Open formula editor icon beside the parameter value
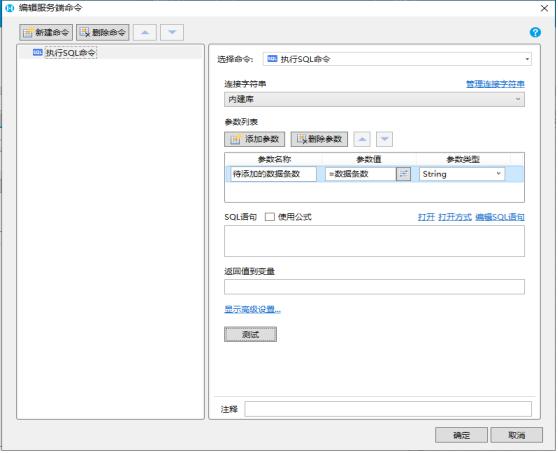Image resolution: width=558 pixels, height=453 pixels. [404, 174]
